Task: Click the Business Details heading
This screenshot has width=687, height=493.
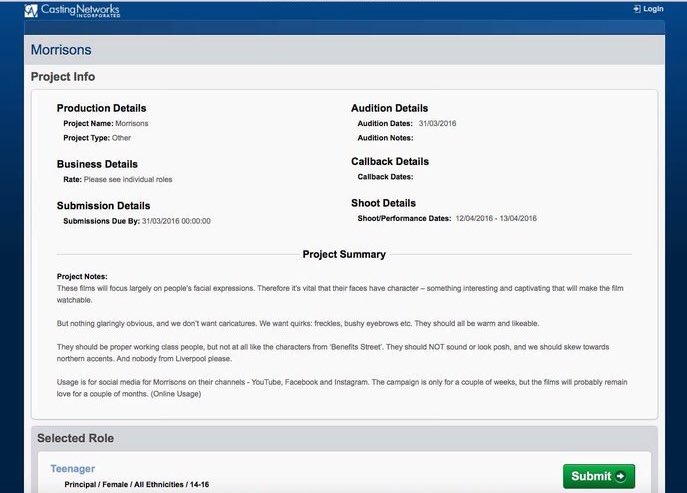Action: click(97, 164)
